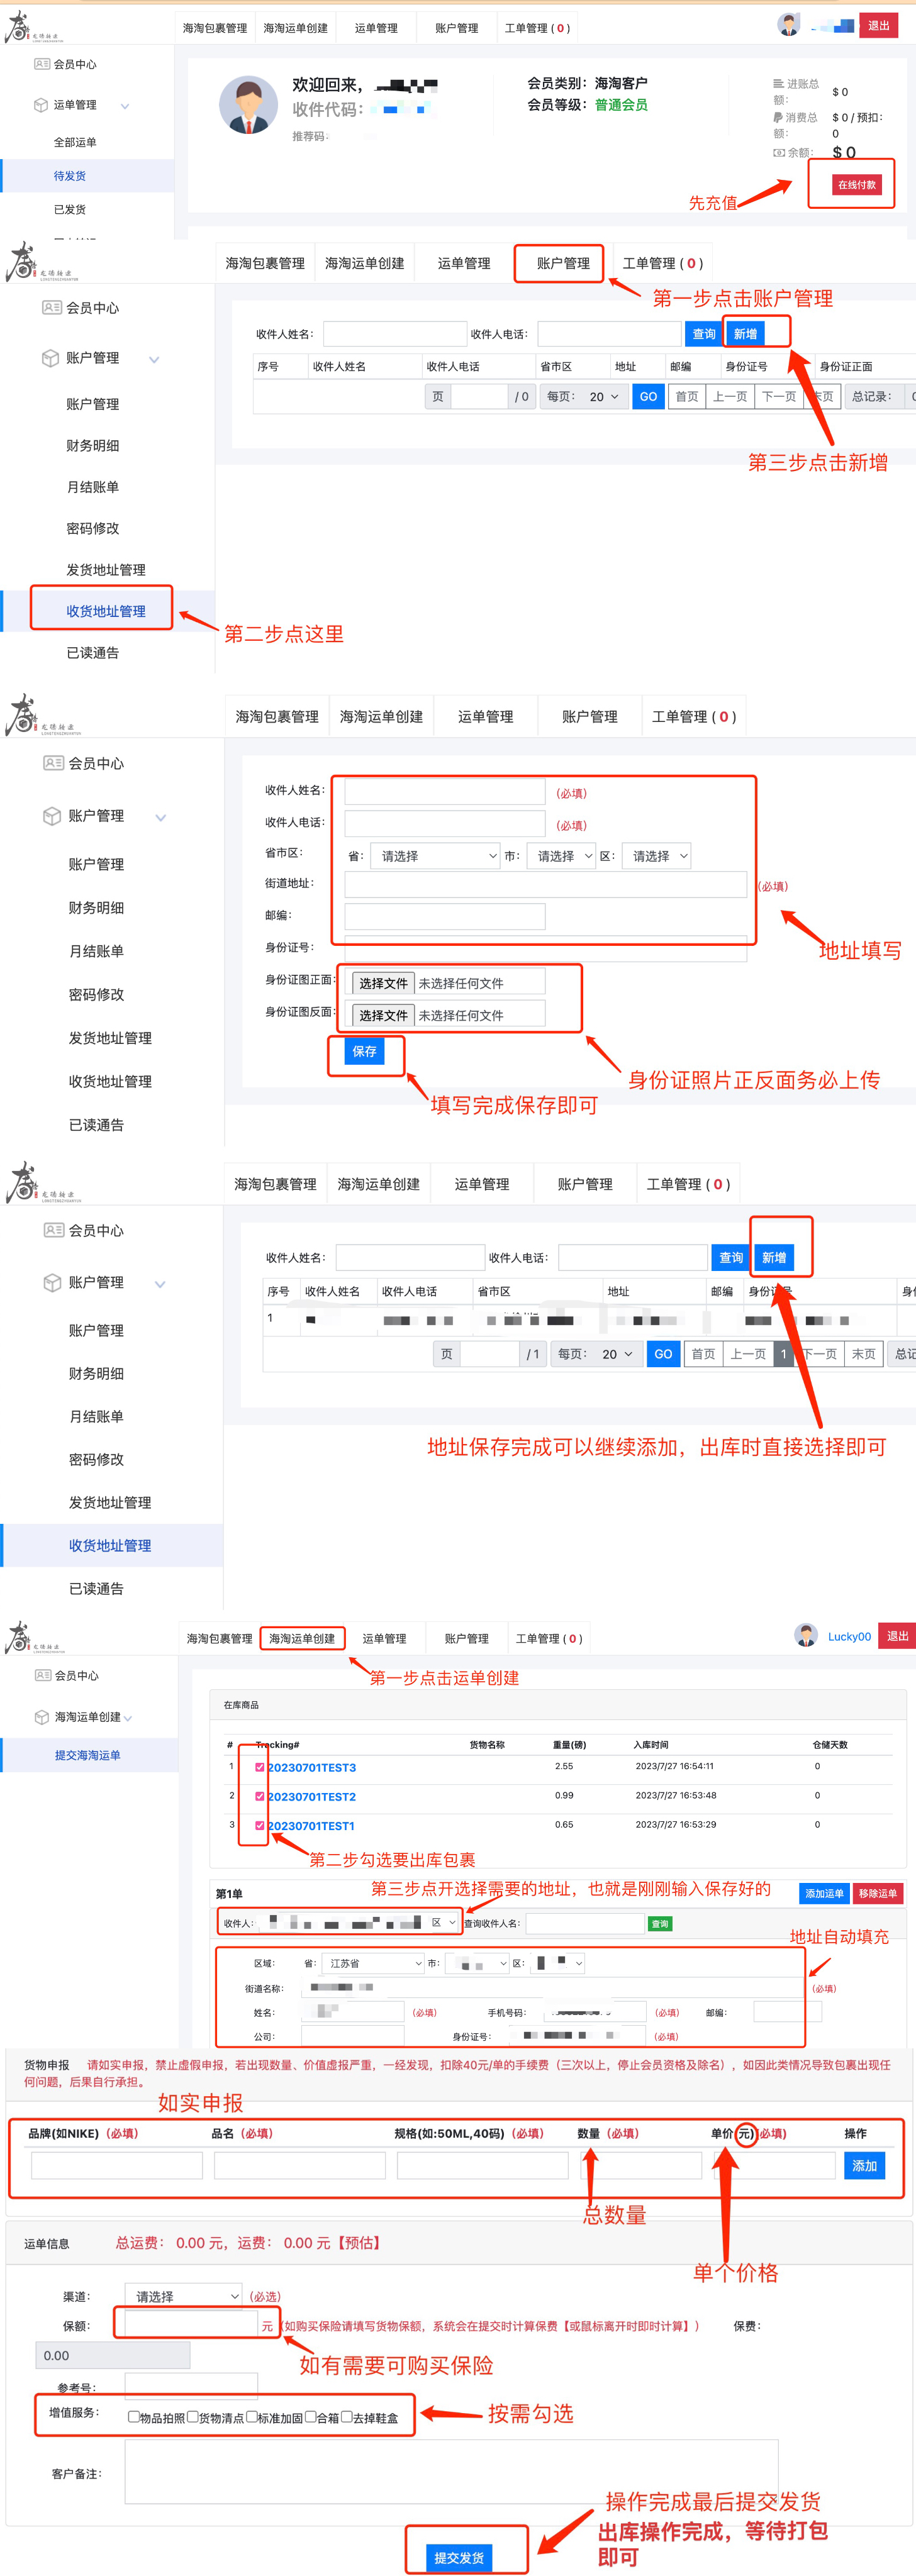Open the 江苏省 province dropdown
This screenshot has height=2576, width=916.
click(x=373, y=1963)
